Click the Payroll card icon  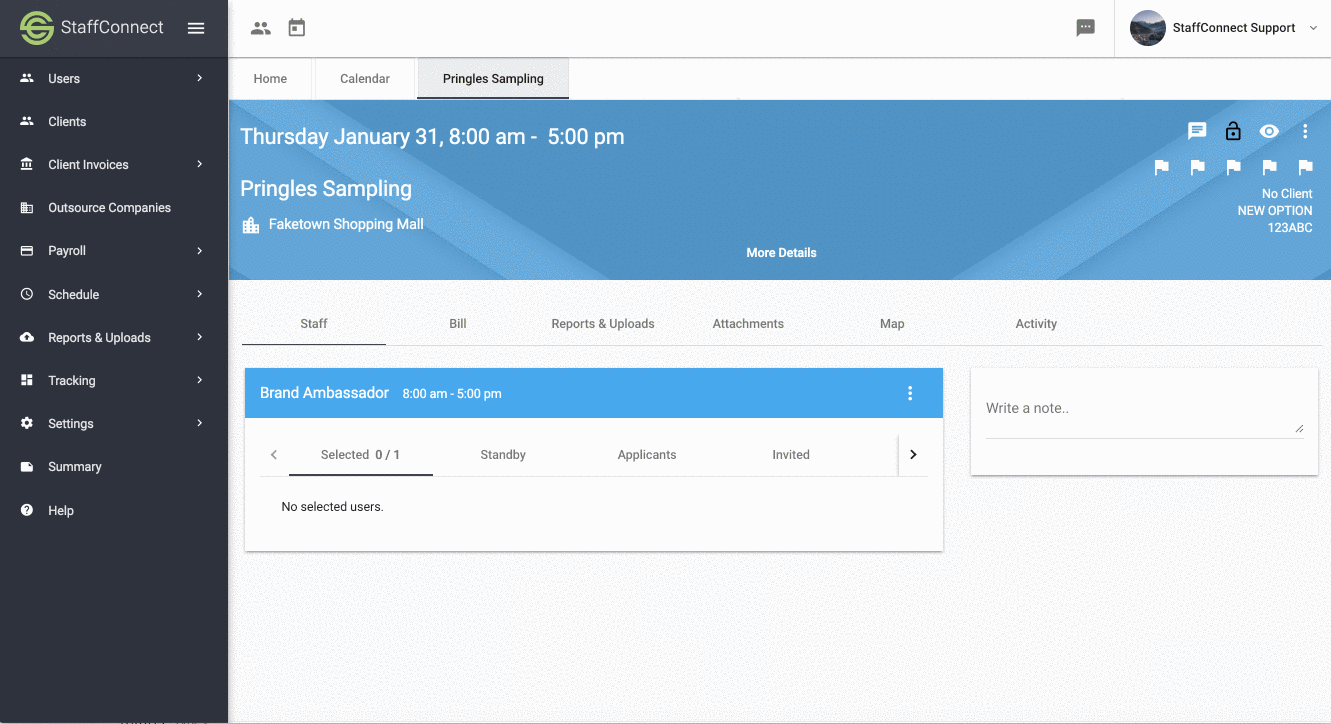tap(27, 251)
